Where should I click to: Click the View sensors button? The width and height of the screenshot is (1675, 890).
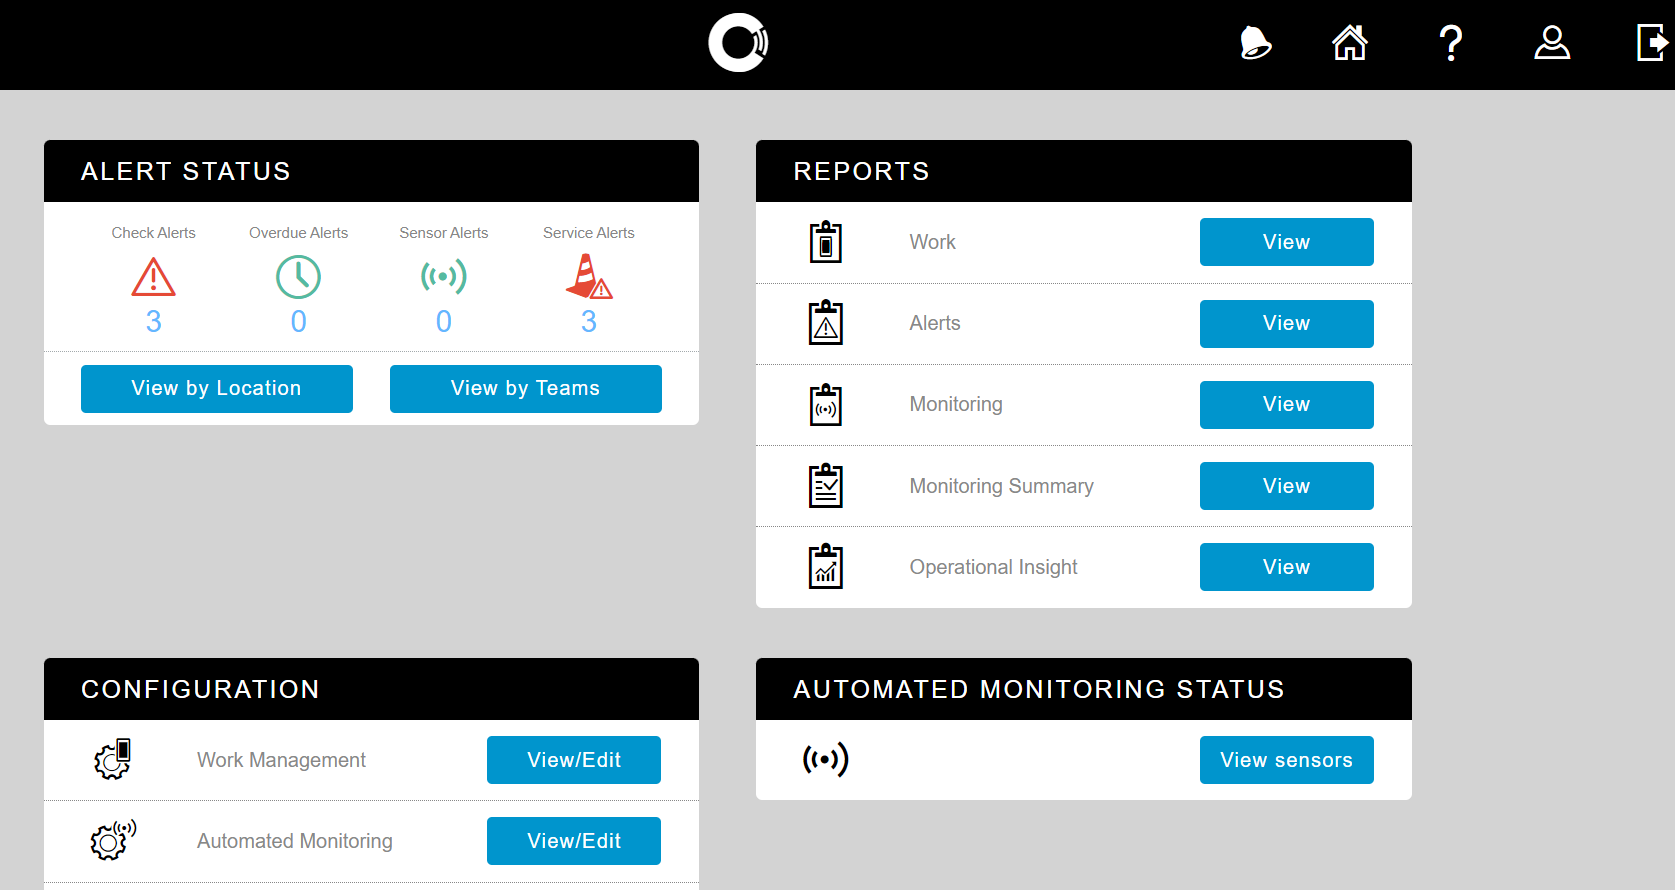click(1286, 760)
